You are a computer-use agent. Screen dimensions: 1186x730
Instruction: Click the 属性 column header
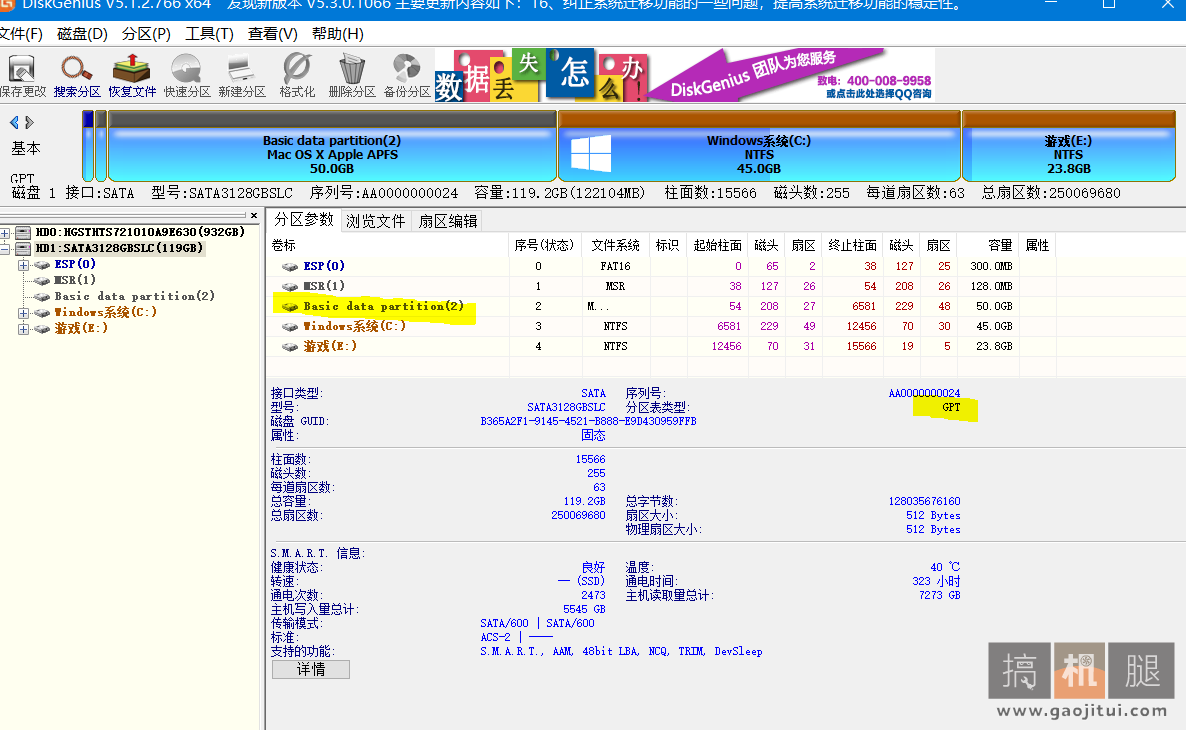coord(1037,245)
